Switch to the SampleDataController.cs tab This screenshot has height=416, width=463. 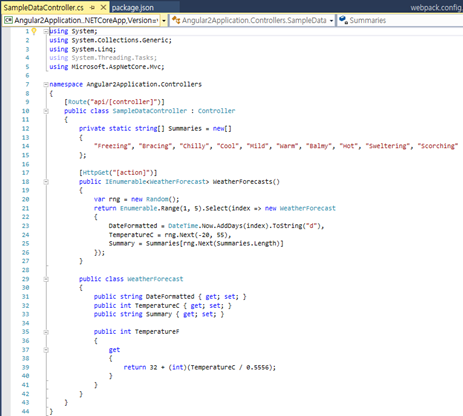tap(43, 7)
